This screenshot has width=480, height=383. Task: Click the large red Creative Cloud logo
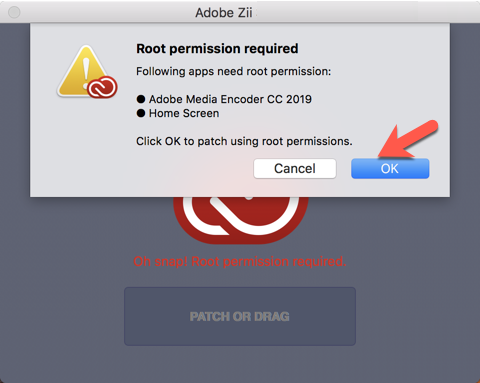pyautogui.click(x=241, y=219)
